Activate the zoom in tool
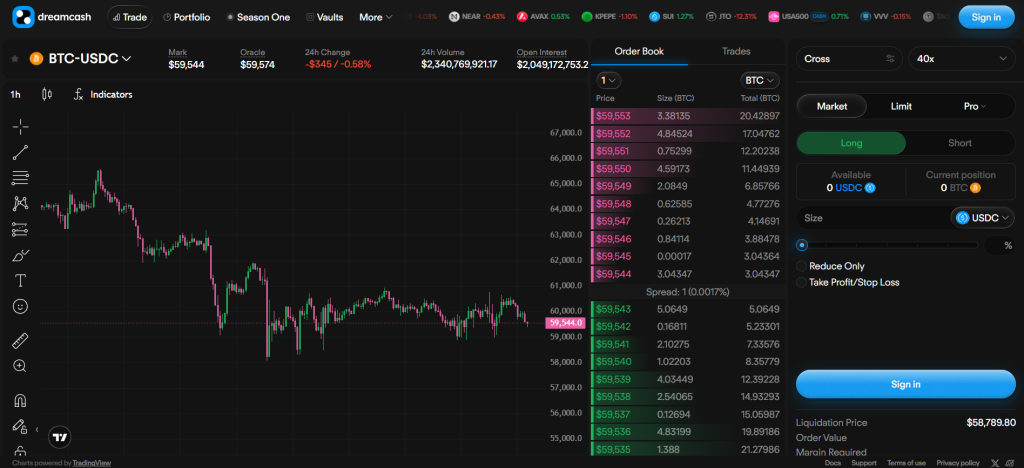This screenshot has height=468, width=1024. point(20,366)
